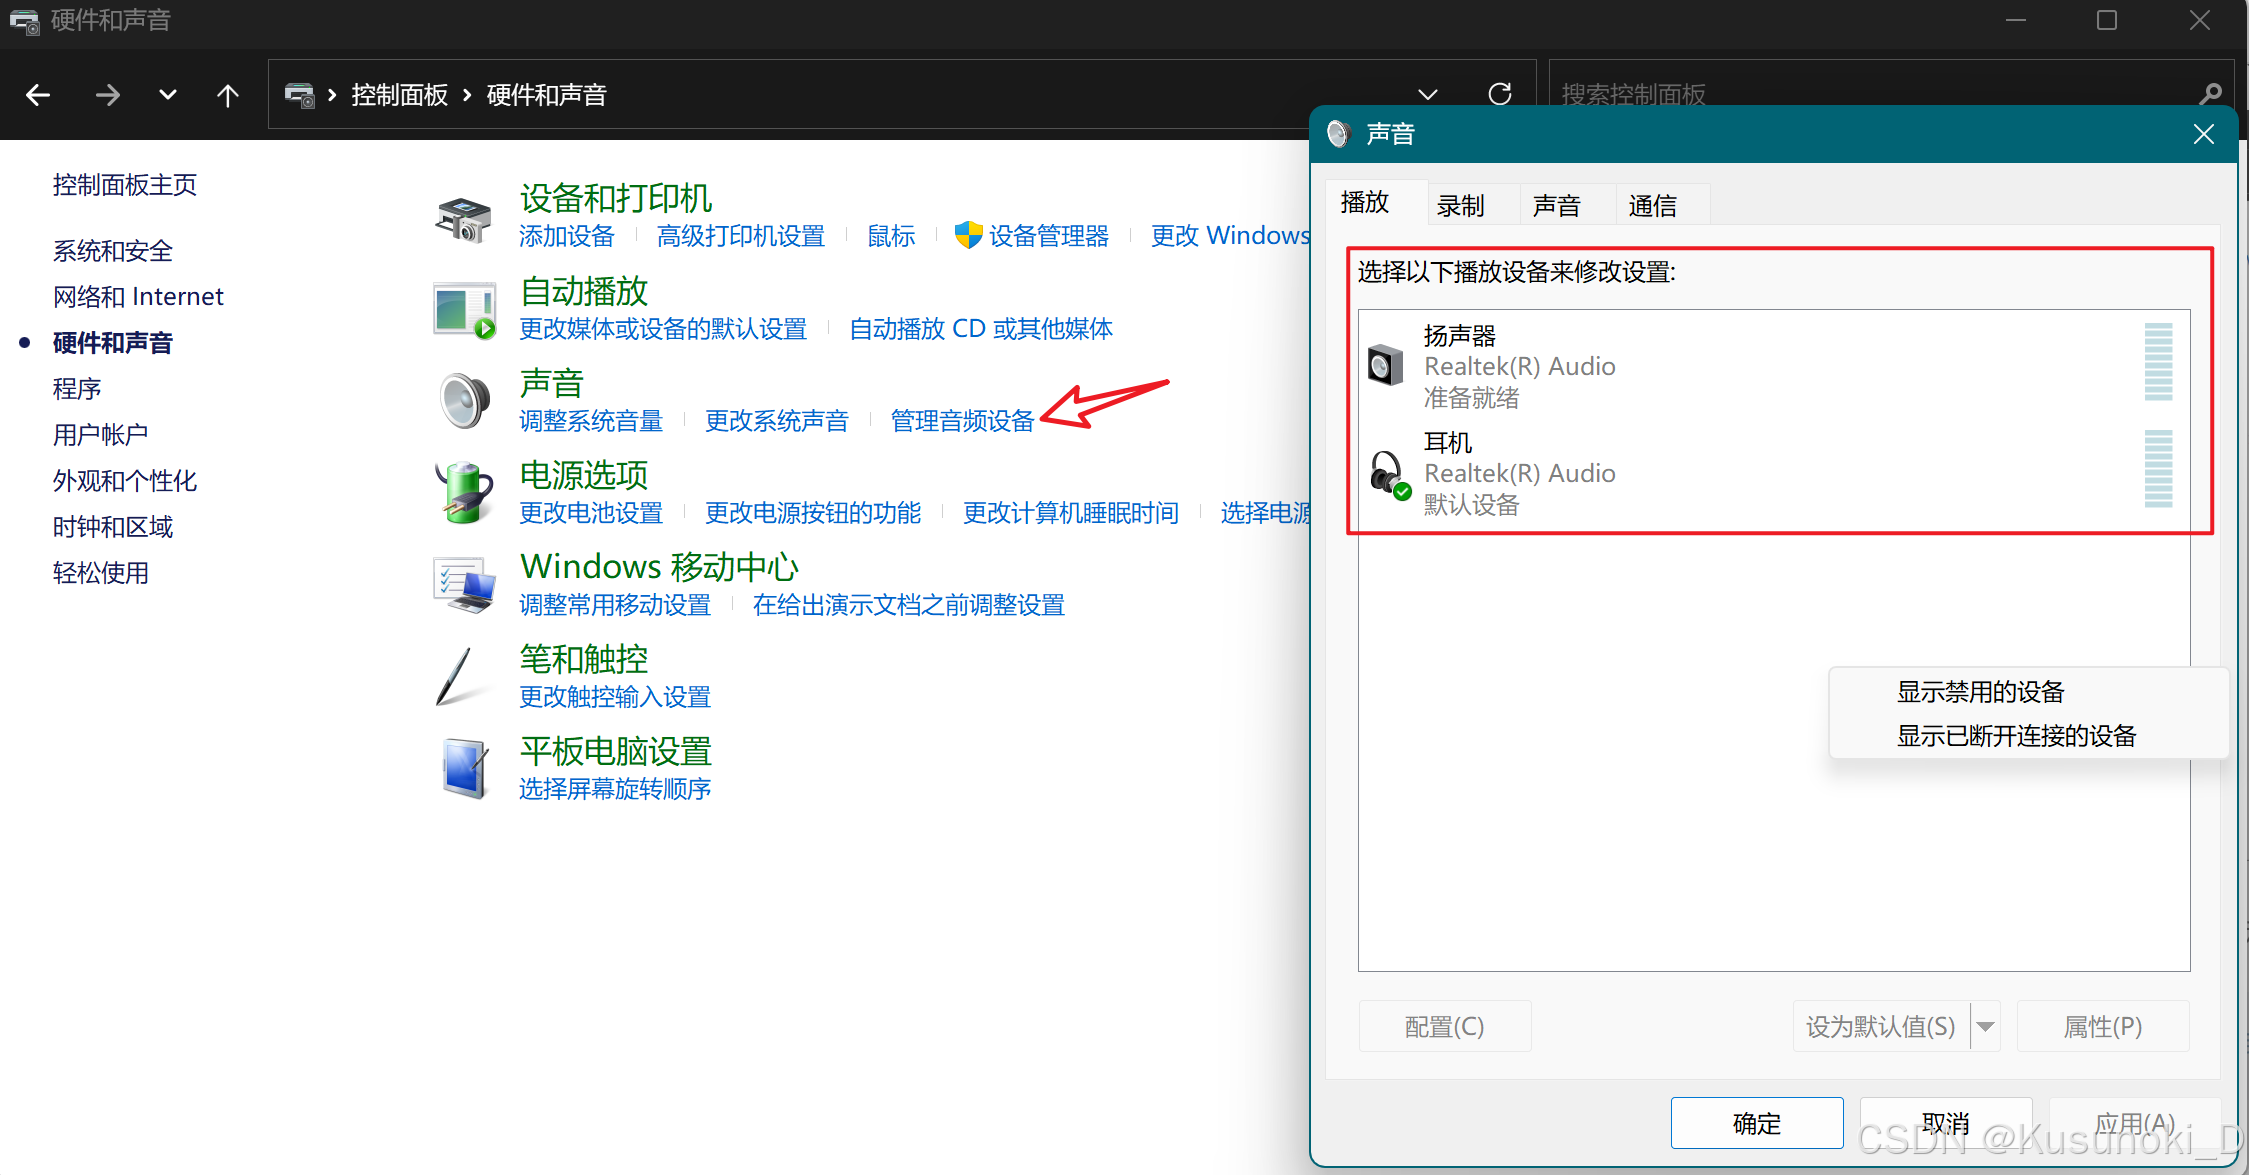This screenshot has height=1175, width=2249.
Task: Click the Devices and Printers category icon
Action: [464, 219]
